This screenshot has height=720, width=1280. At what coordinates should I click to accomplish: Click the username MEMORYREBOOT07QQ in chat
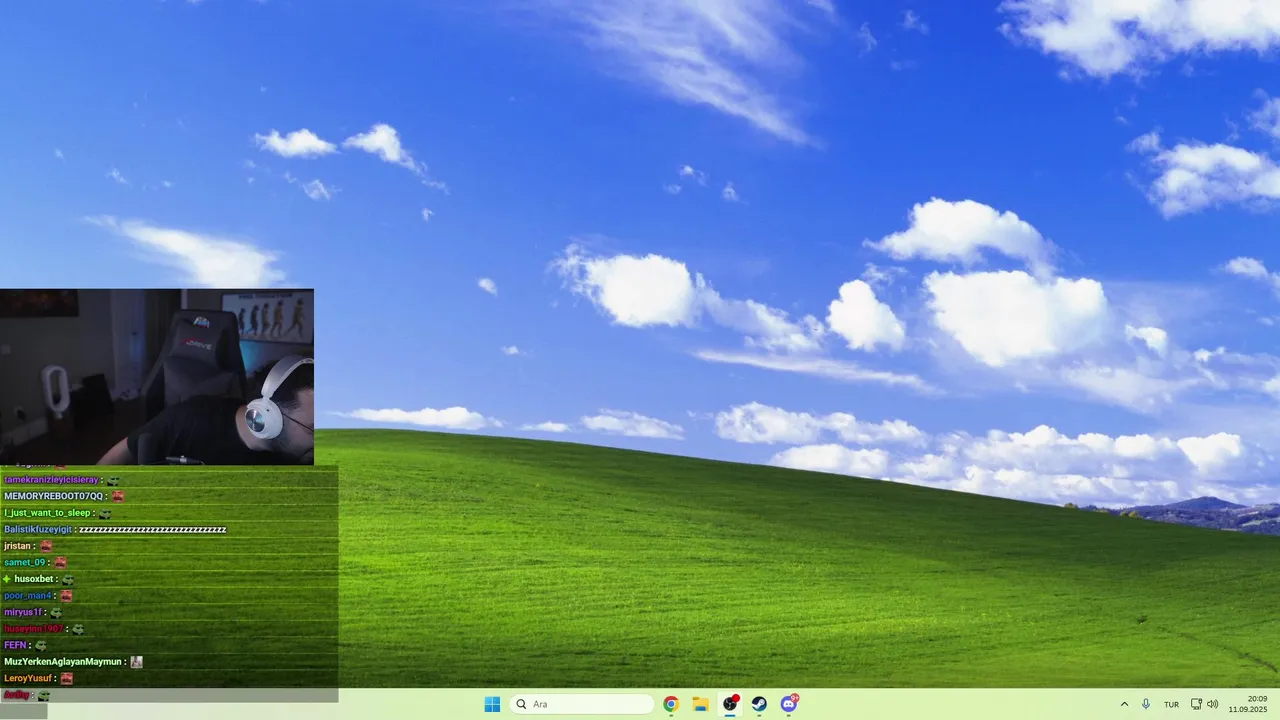tap(54, 496)
